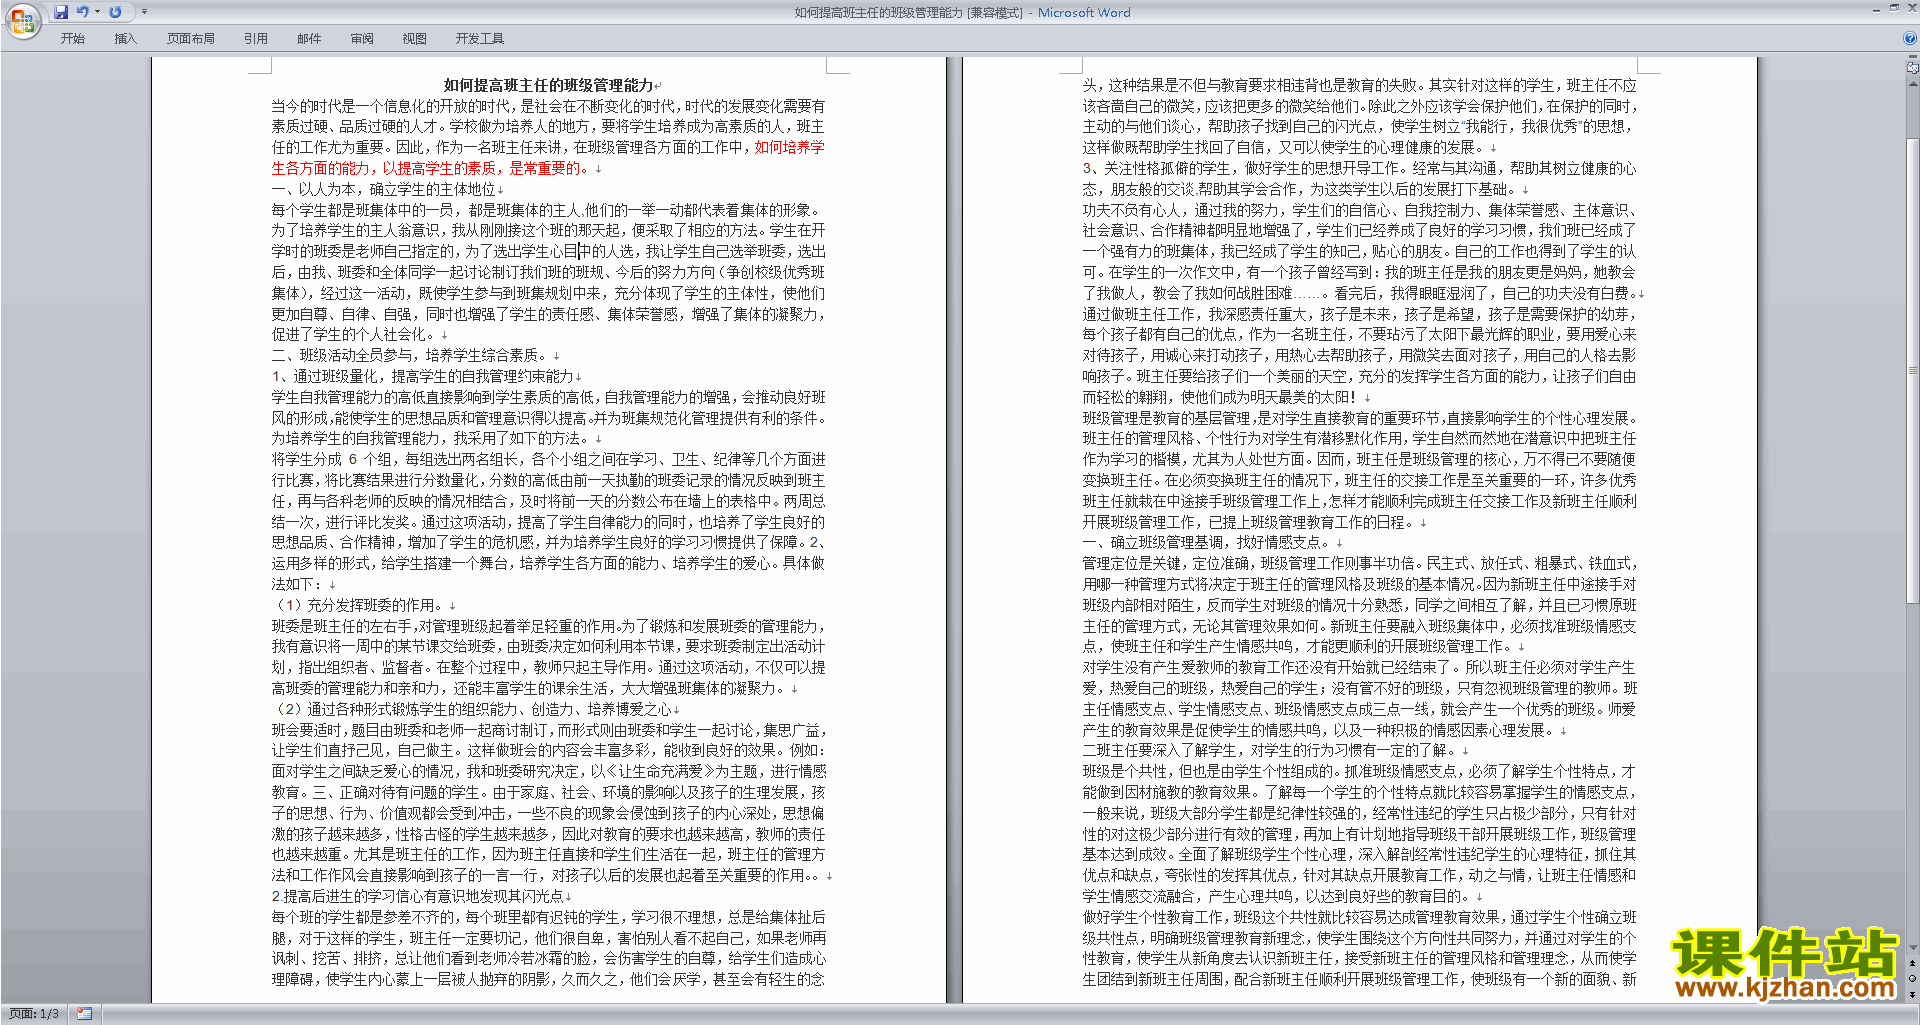Click the vertical scrollbar thumb
Screen dimensions: 1920x1025
pos(1913,370)
